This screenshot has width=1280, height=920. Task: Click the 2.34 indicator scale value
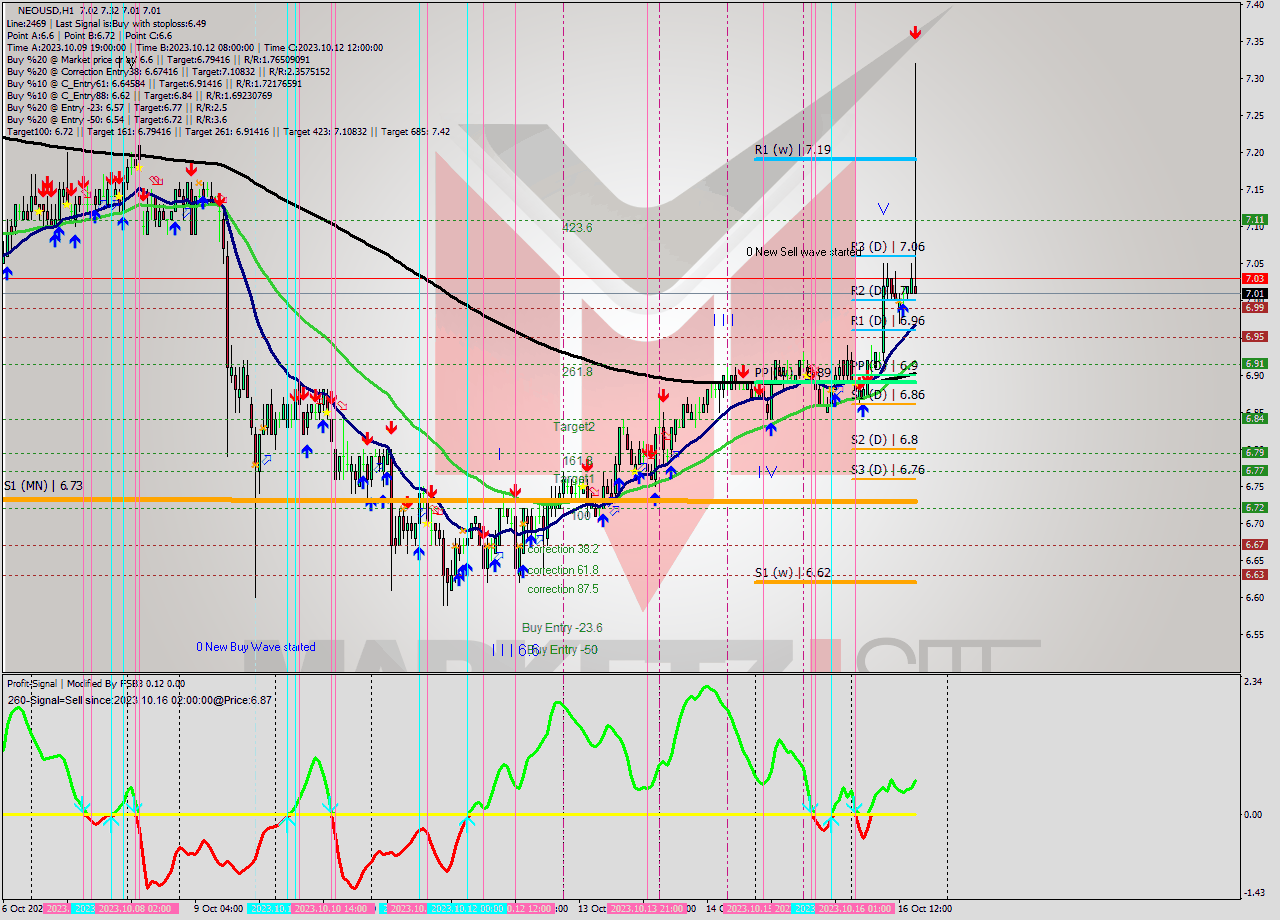(1252, 682)
